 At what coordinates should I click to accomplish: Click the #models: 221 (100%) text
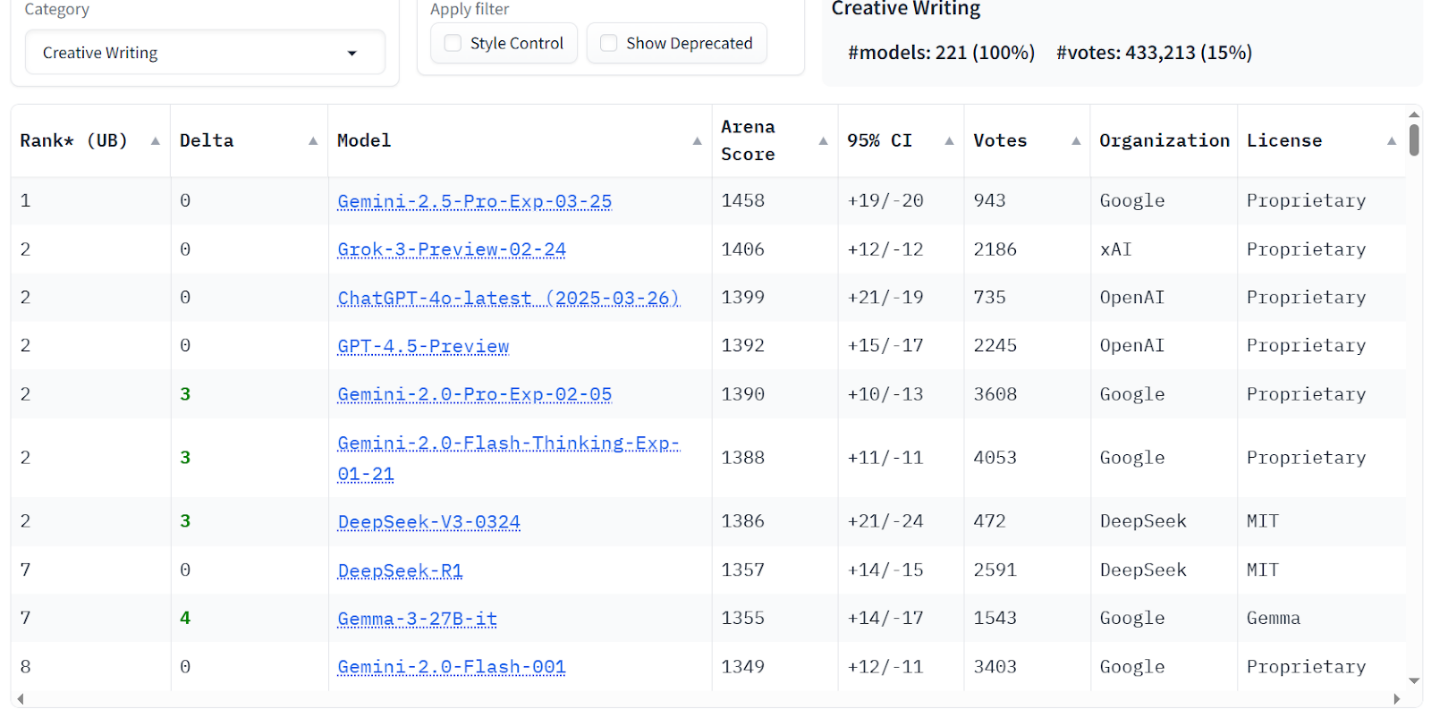pos(941,53)
